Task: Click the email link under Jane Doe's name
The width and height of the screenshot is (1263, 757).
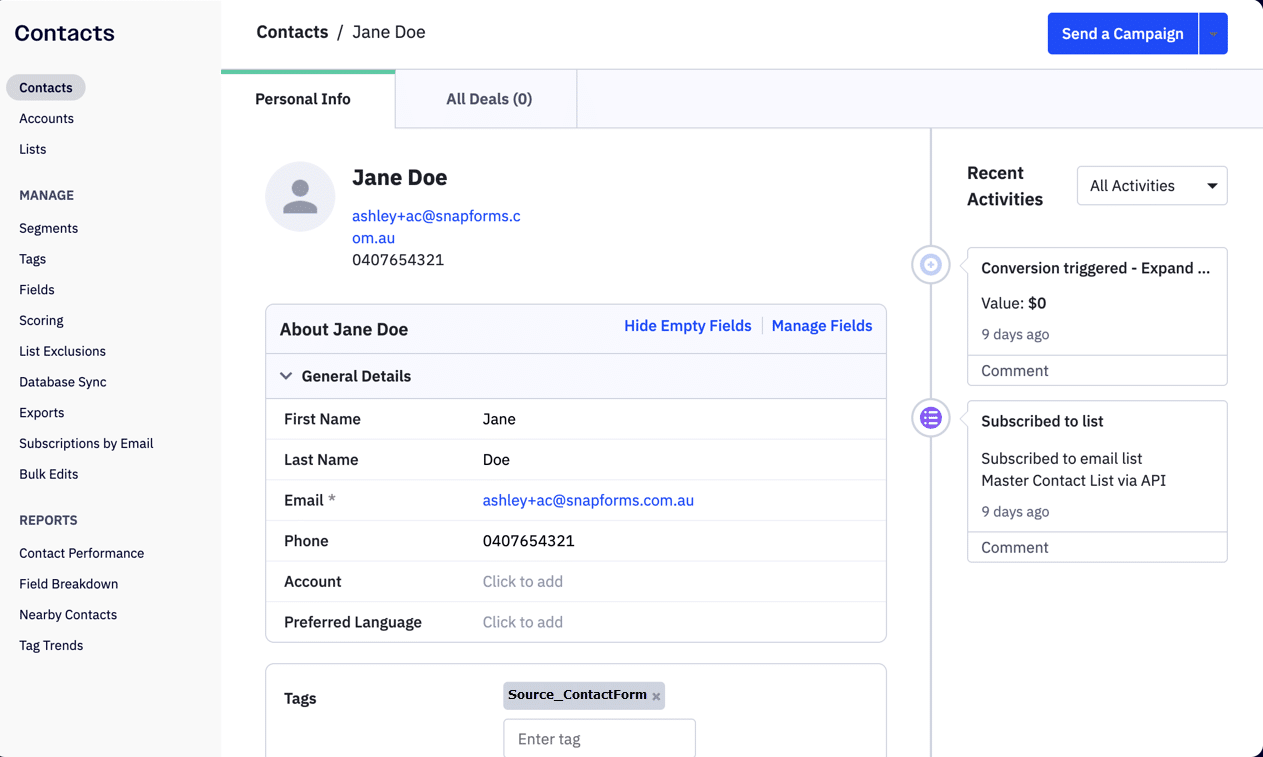Action: click(x=436, y=227)
